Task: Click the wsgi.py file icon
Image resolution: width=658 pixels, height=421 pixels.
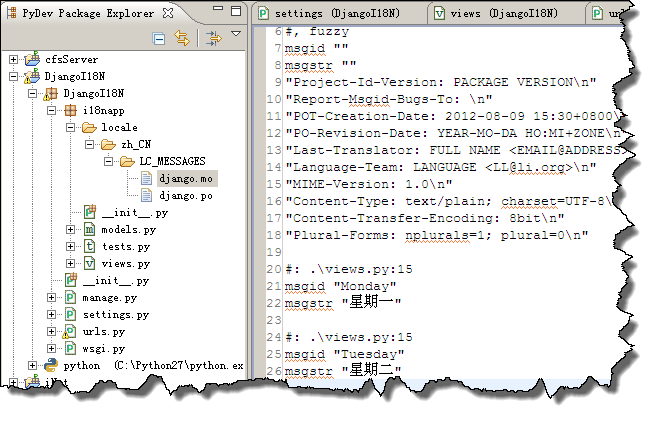Action: pyautogui.click(x=70, y=348)
